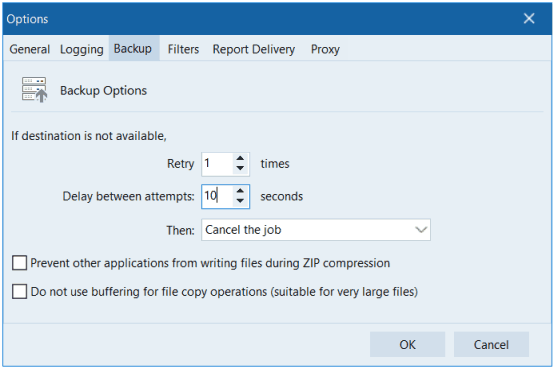Click the 'If destination is not available' label

(89, 136)
